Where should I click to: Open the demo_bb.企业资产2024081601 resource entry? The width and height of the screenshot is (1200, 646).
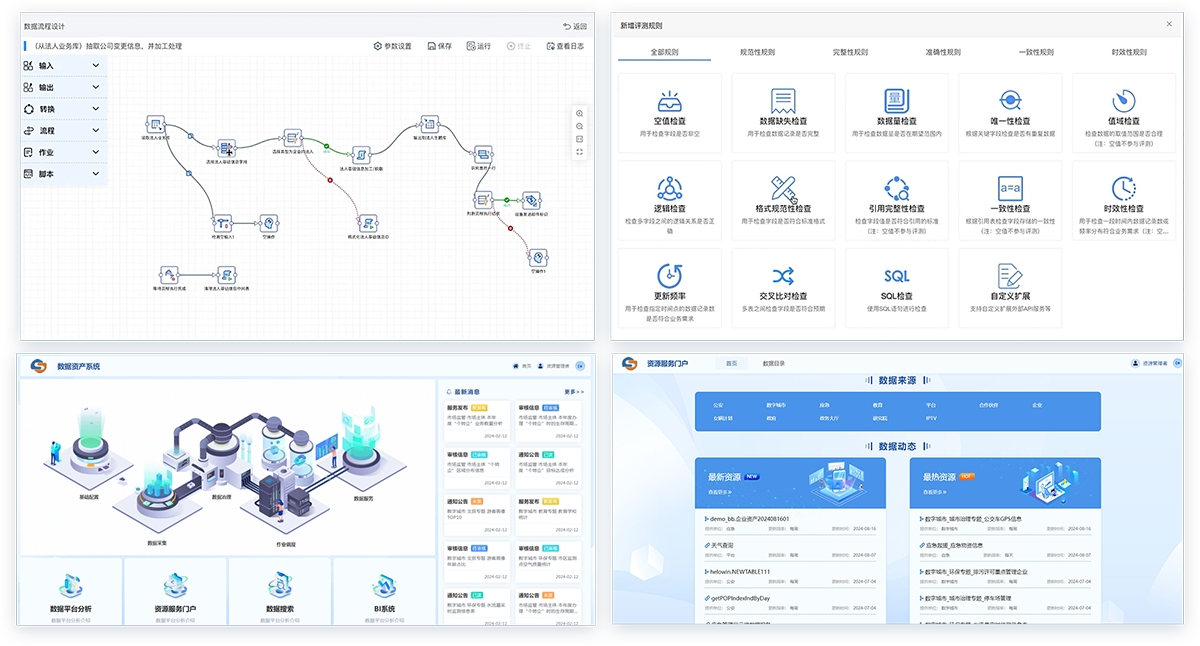[x=749, y=519]
